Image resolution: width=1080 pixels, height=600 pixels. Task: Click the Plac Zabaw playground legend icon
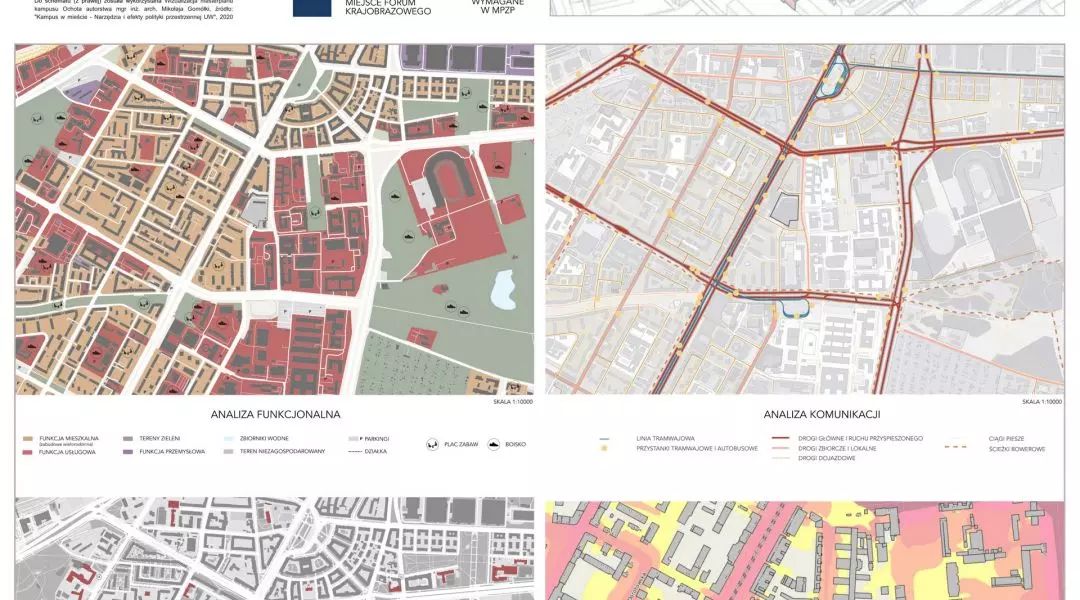pos(433,444)
